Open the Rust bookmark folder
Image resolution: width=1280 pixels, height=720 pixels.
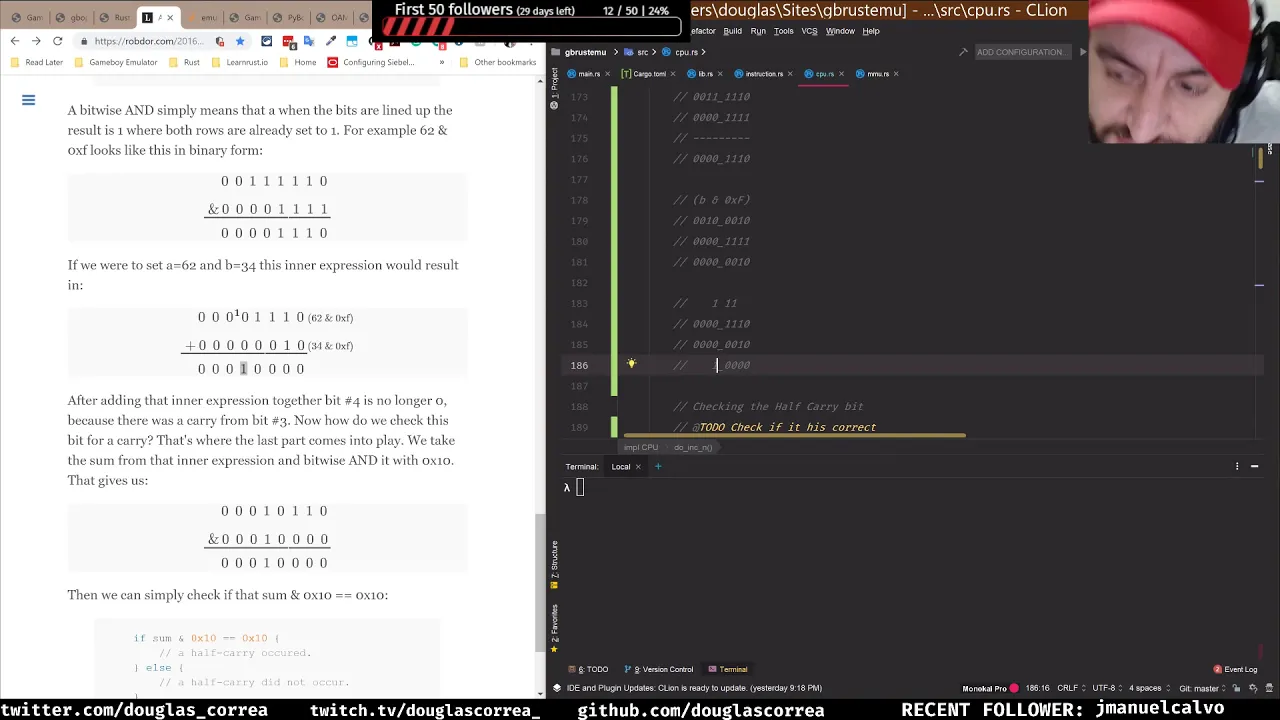[x=184, y=62]
